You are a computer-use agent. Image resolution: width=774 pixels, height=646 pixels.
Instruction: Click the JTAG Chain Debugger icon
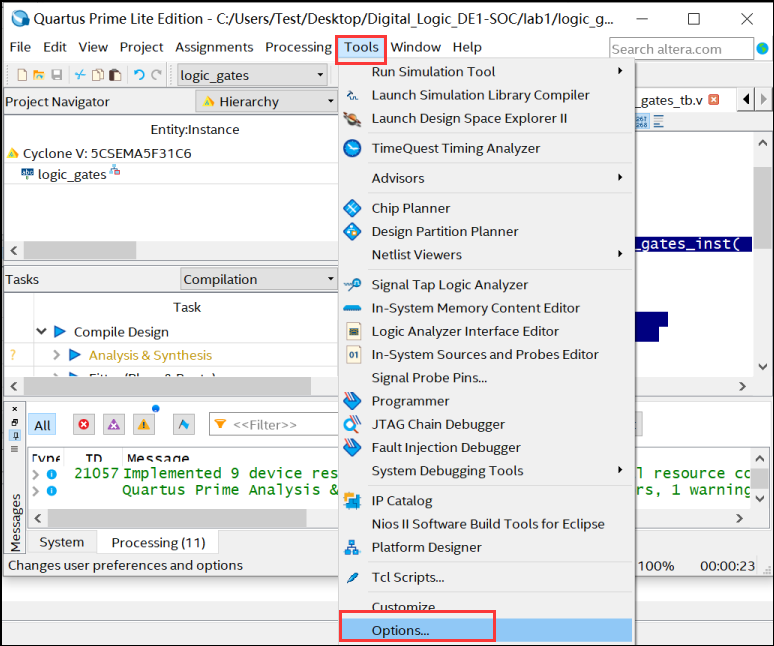352,424
